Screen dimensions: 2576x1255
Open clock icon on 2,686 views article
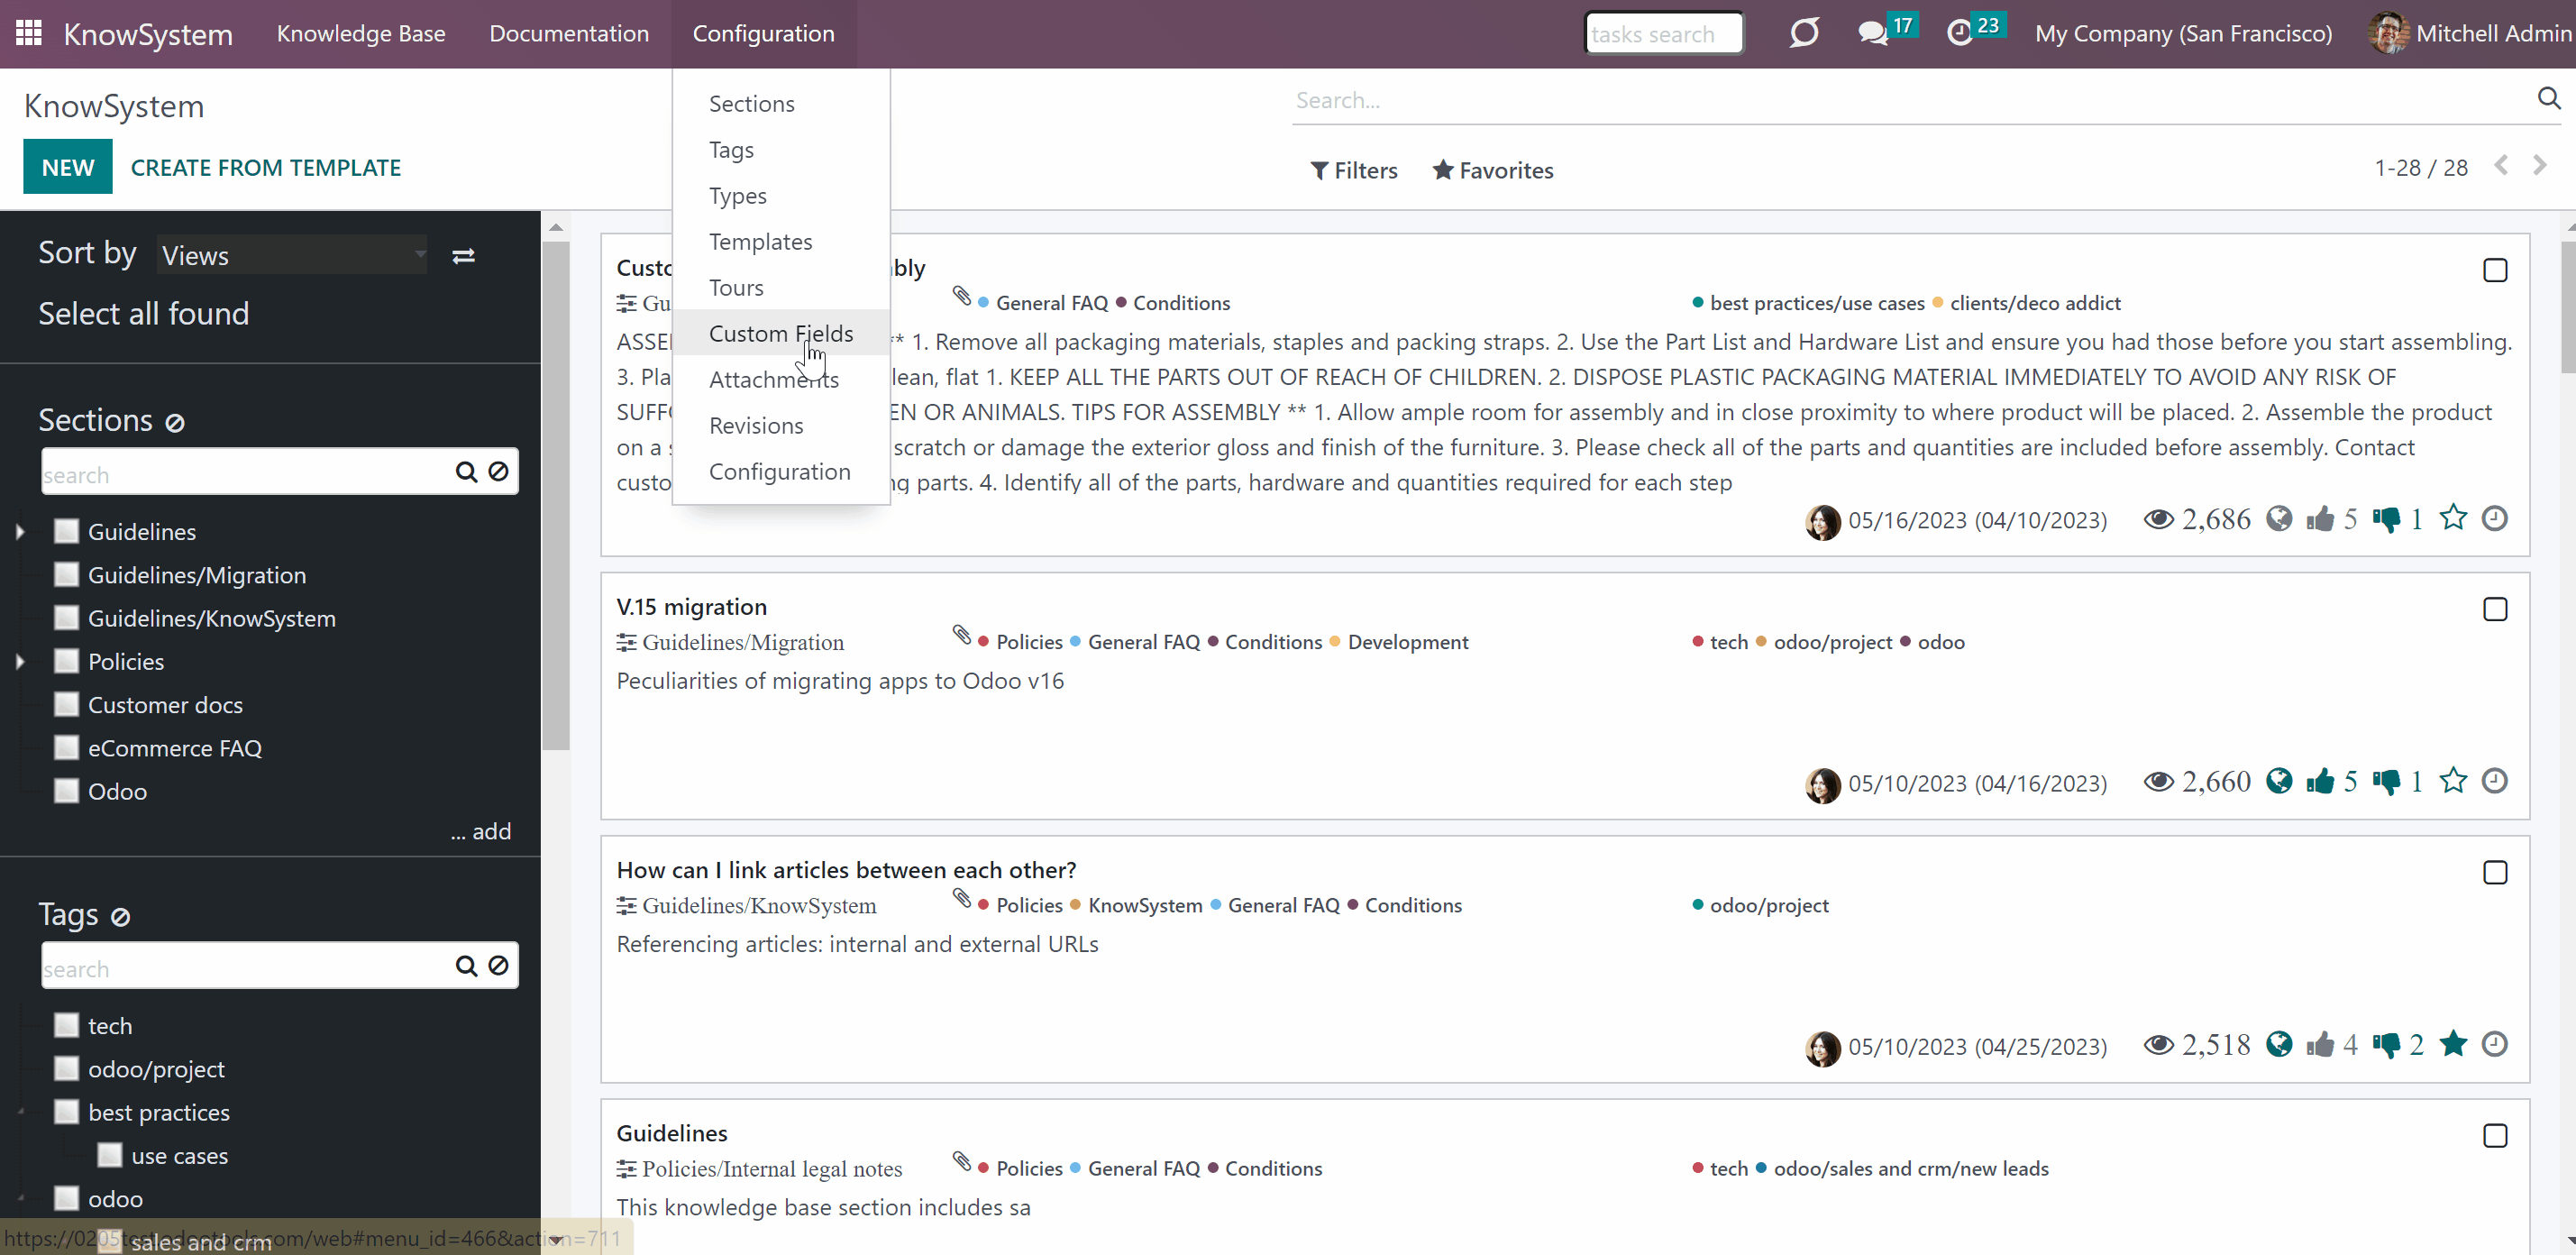click(x=2495, y=518)
